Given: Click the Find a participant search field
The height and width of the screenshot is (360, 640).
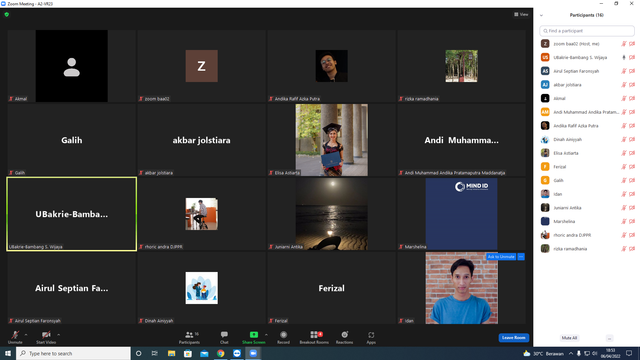Looking at the screenshot, I should pyautogui.click(x=587, y=31).
